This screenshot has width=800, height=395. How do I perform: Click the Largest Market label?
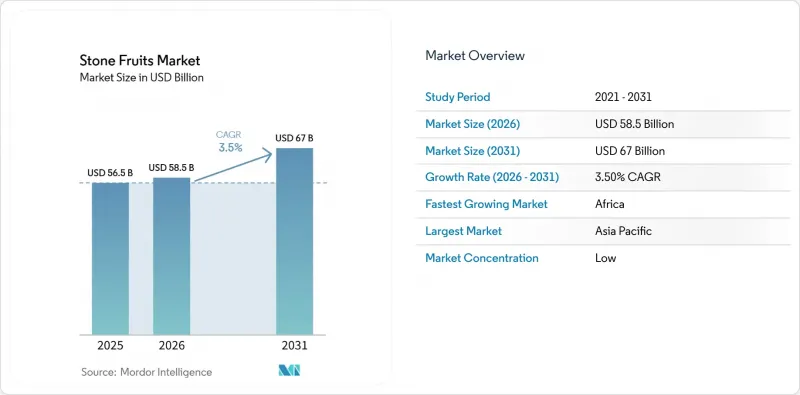pyautogui.click(x=463, y=231)
